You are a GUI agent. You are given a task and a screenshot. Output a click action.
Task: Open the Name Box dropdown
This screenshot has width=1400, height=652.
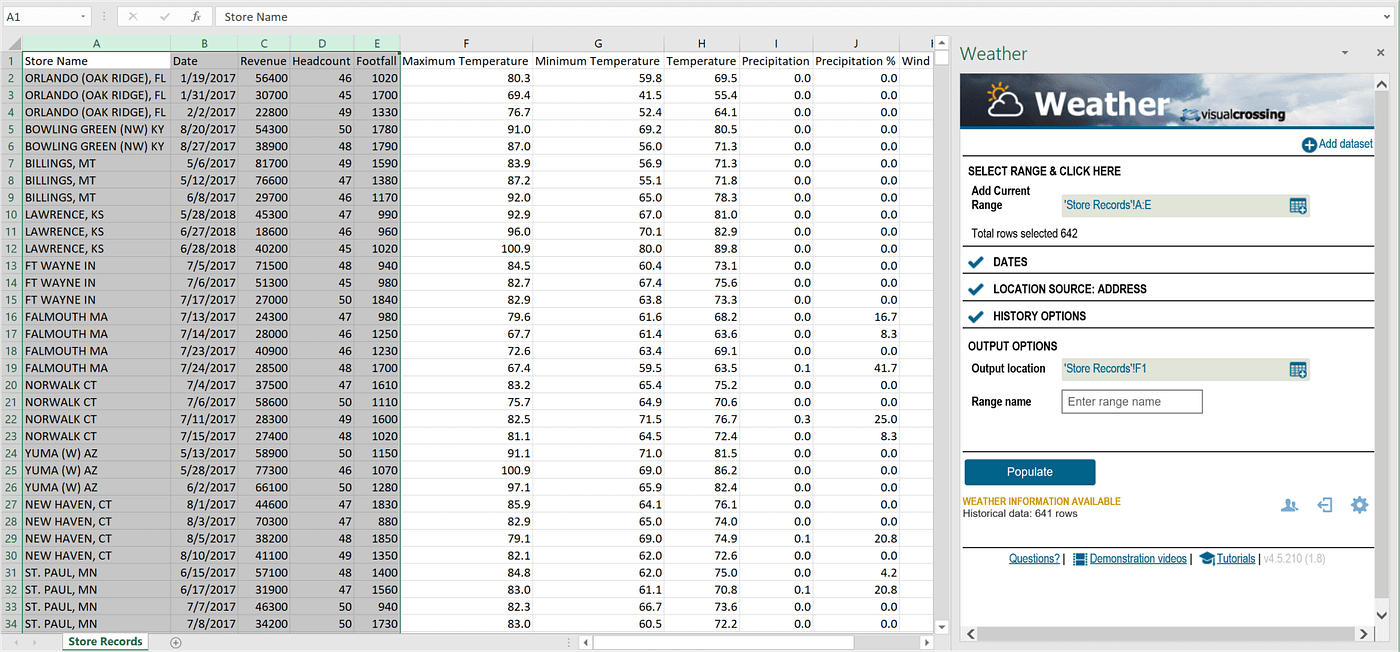(x=83, y=16)
